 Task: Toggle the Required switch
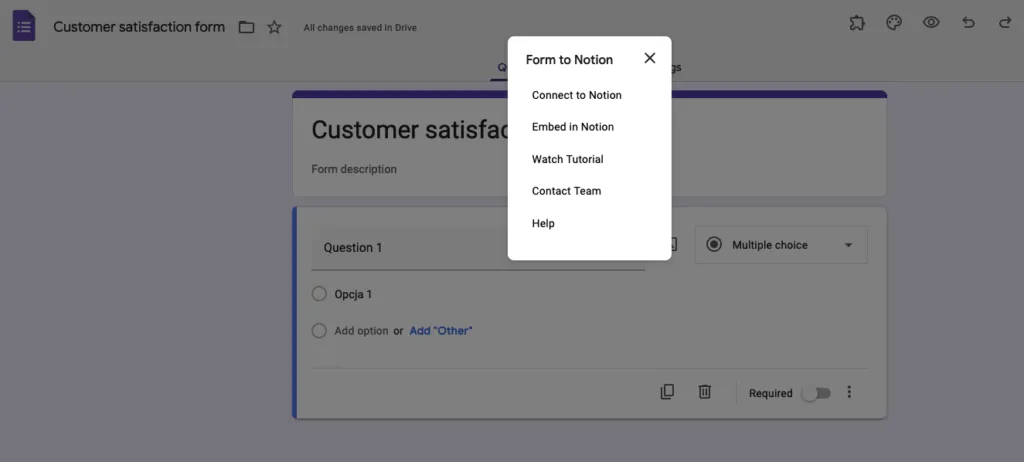coord(816,393)
